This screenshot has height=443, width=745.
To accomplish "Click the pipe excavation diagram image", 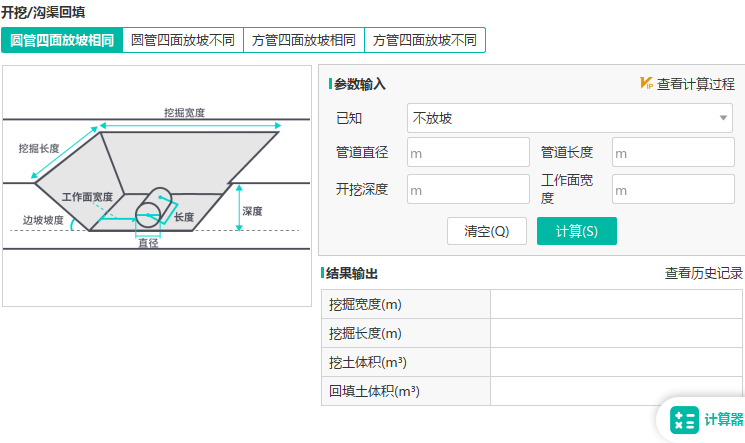I will [156, 185].
